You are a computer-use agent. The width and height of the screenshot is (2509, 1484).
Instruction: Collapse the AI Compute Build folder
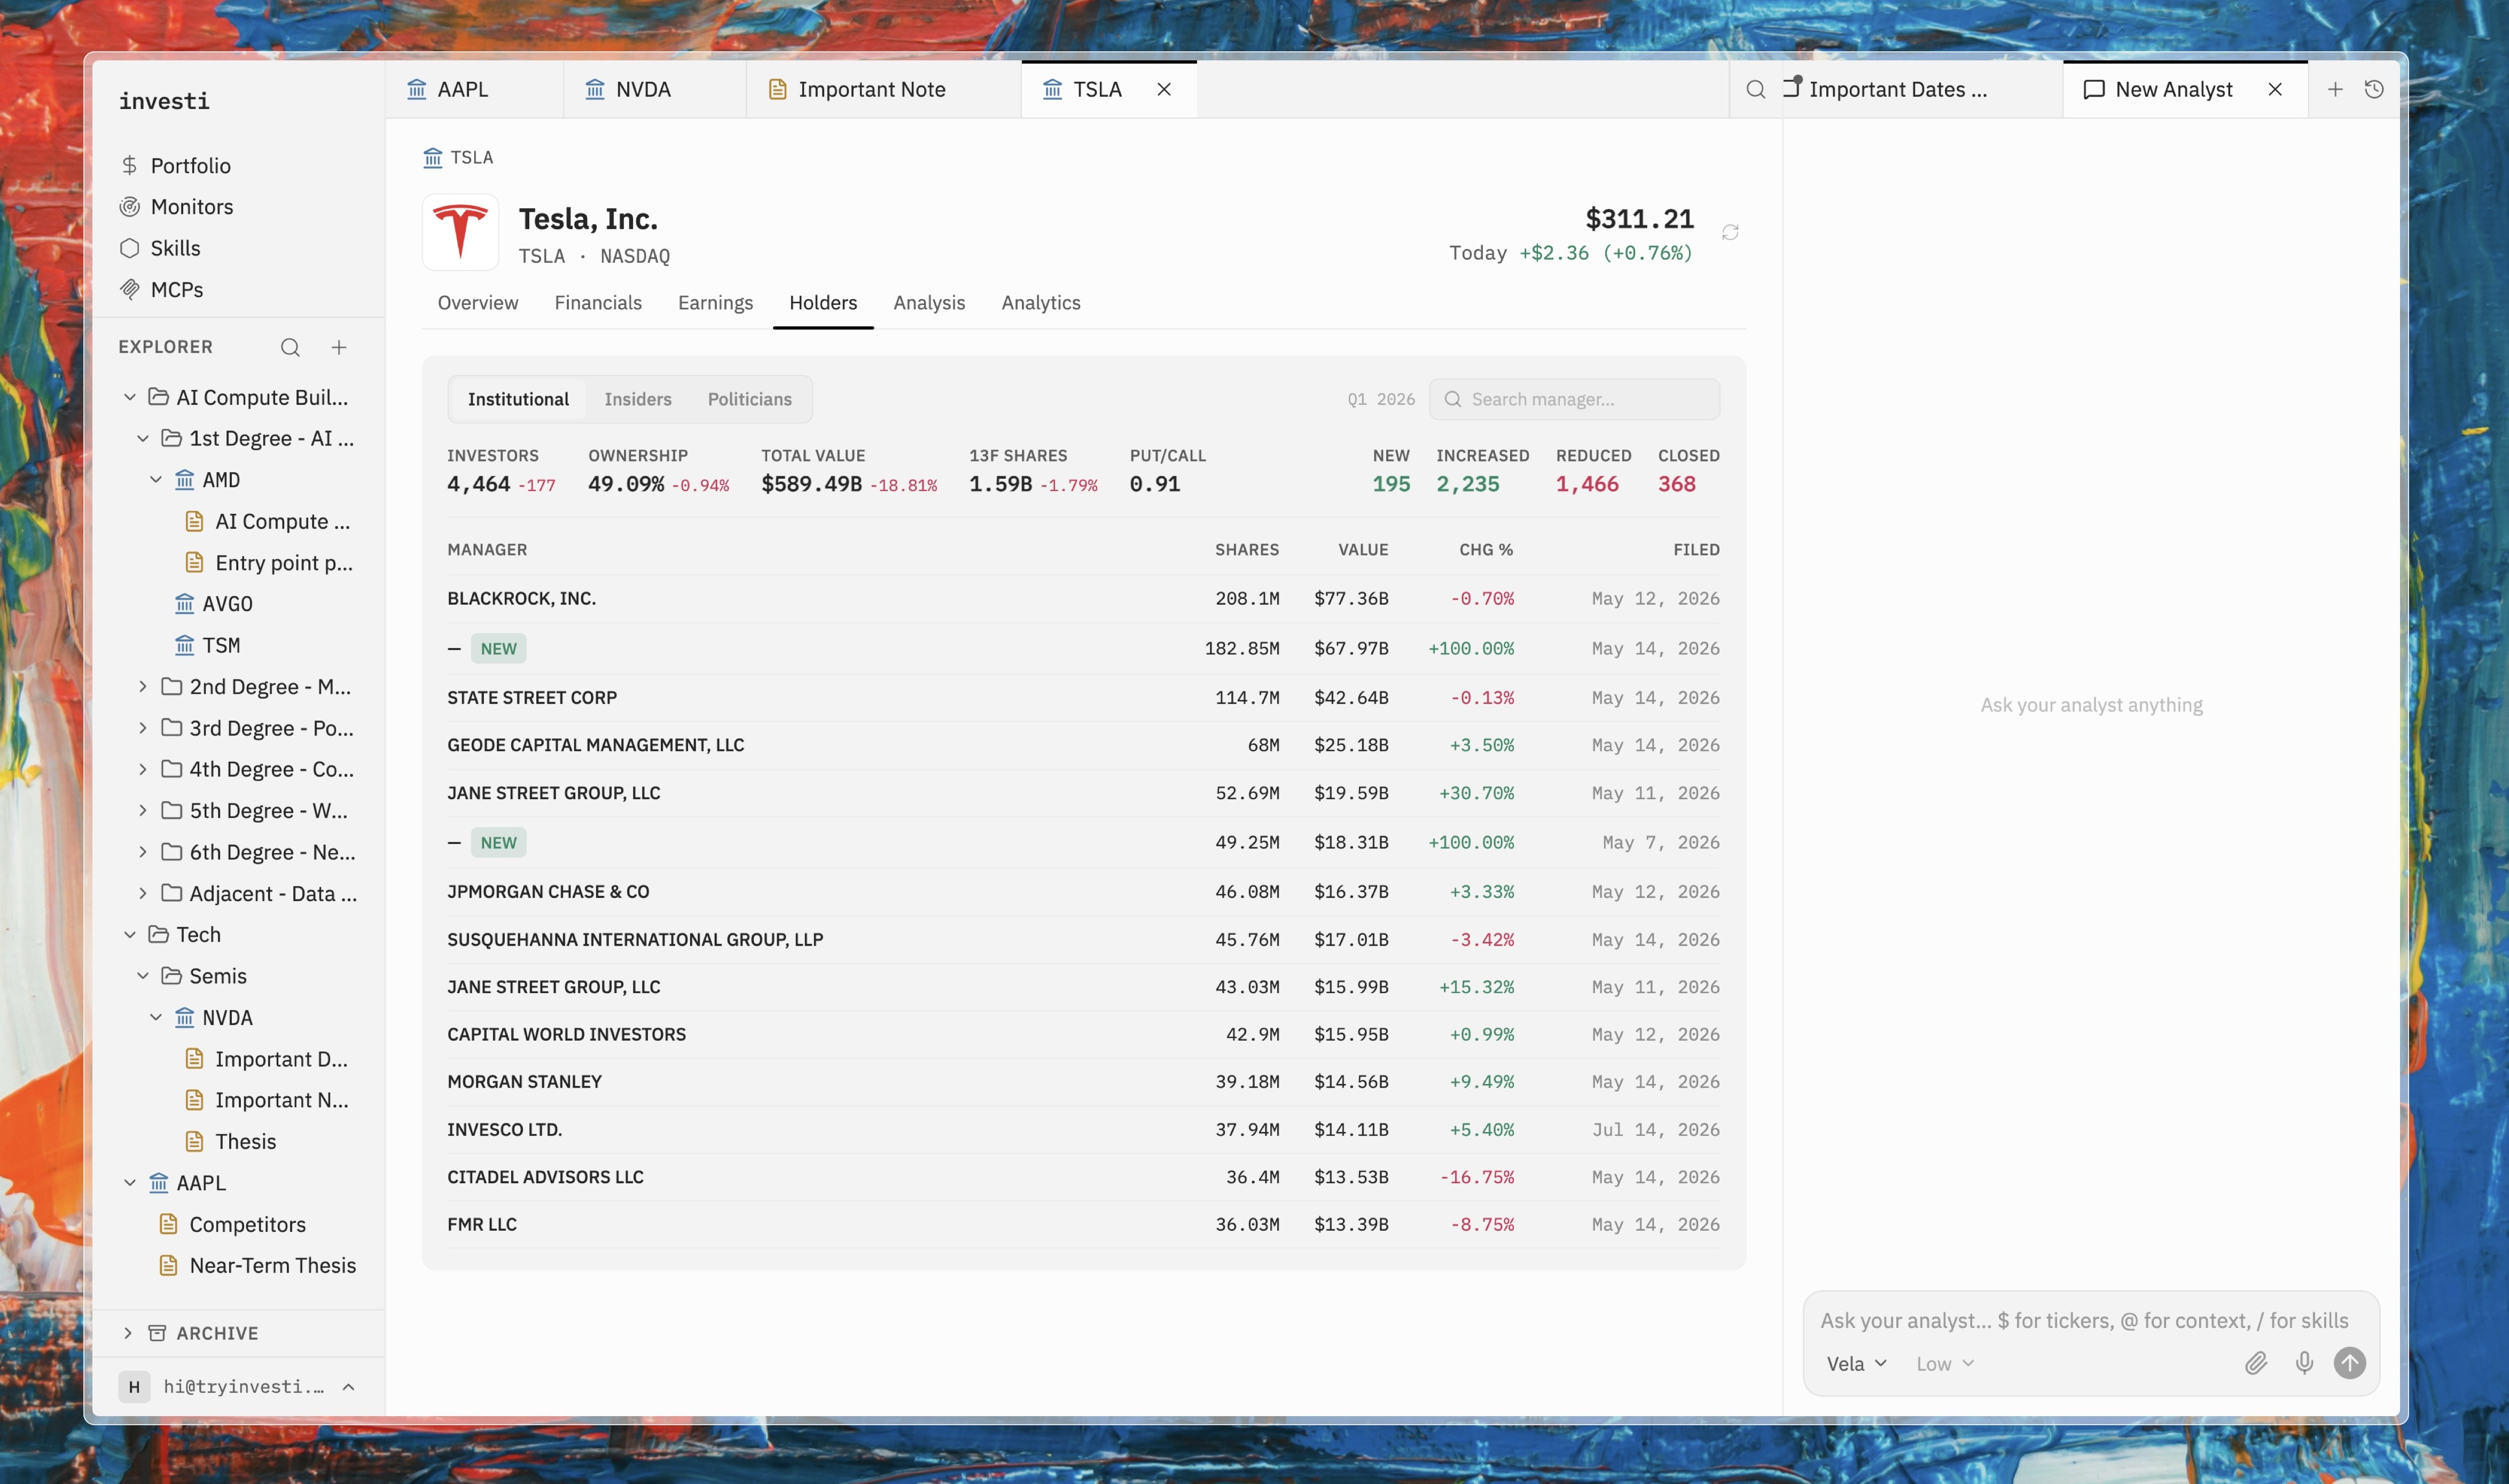pos(129,397)
